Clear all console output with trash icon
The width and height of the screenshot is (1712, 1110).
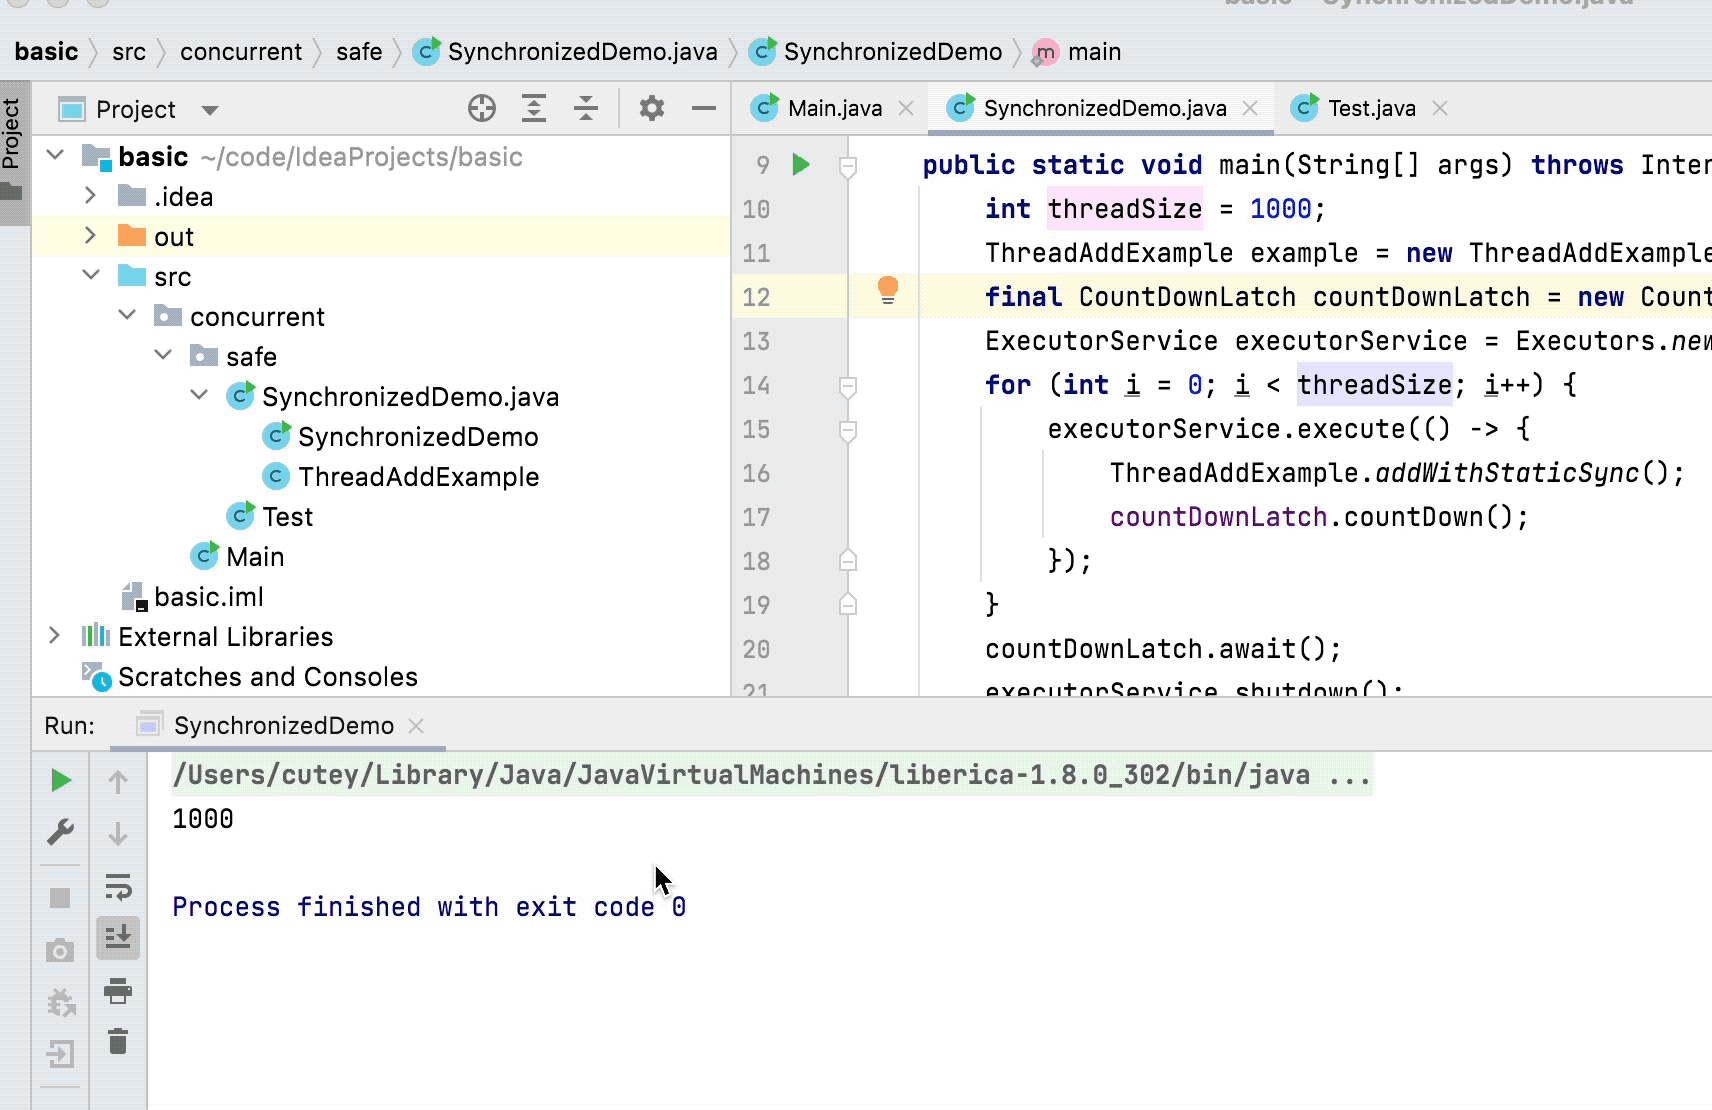(x=118, y=1042)
